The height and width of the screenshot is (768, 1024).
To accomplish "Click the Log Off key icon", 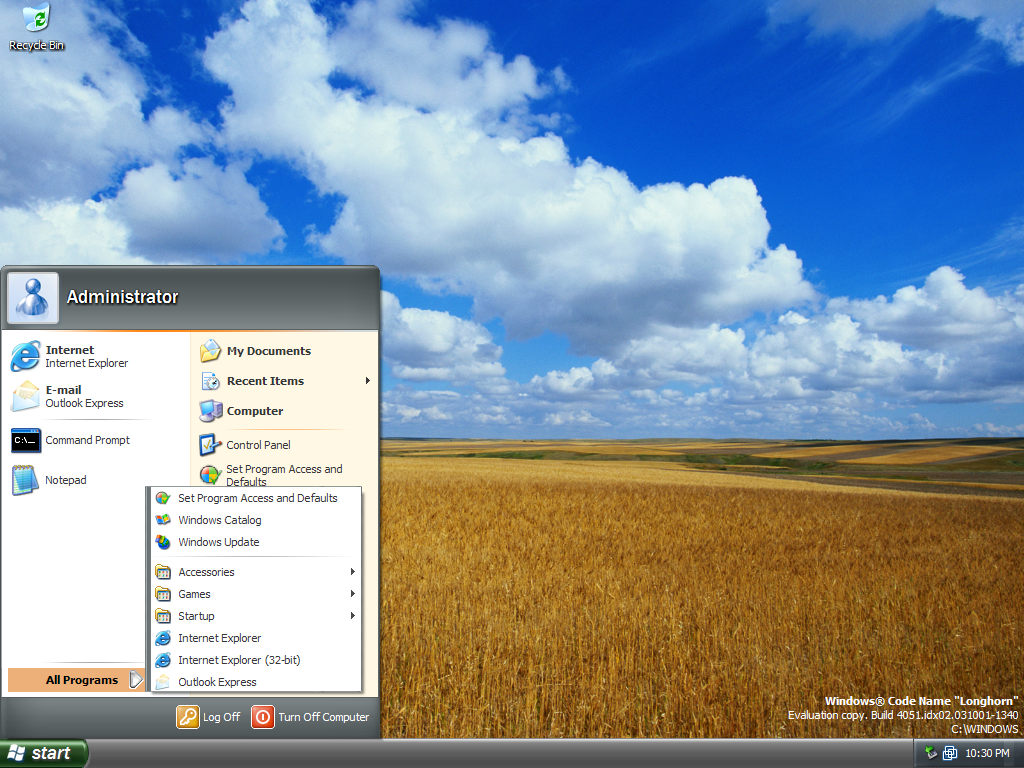I will point(187,717).
